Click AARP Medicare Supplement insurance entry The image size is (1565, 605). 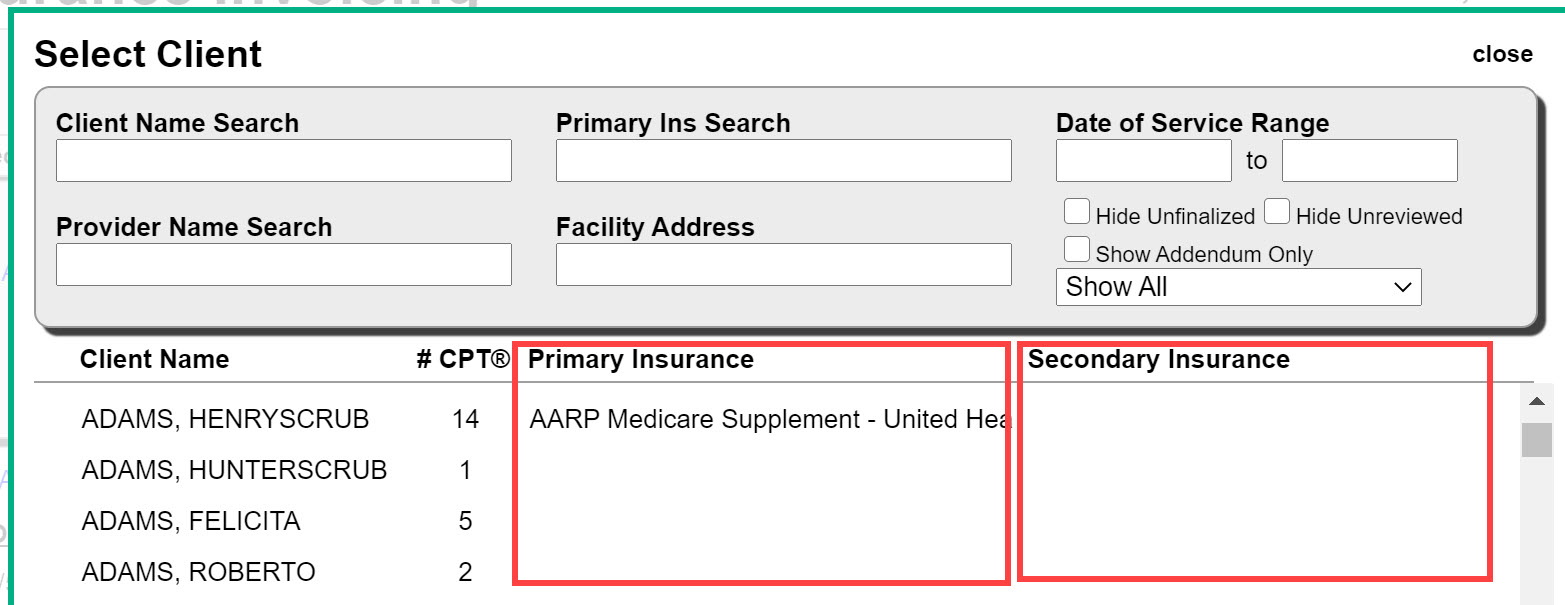point(769,419)
